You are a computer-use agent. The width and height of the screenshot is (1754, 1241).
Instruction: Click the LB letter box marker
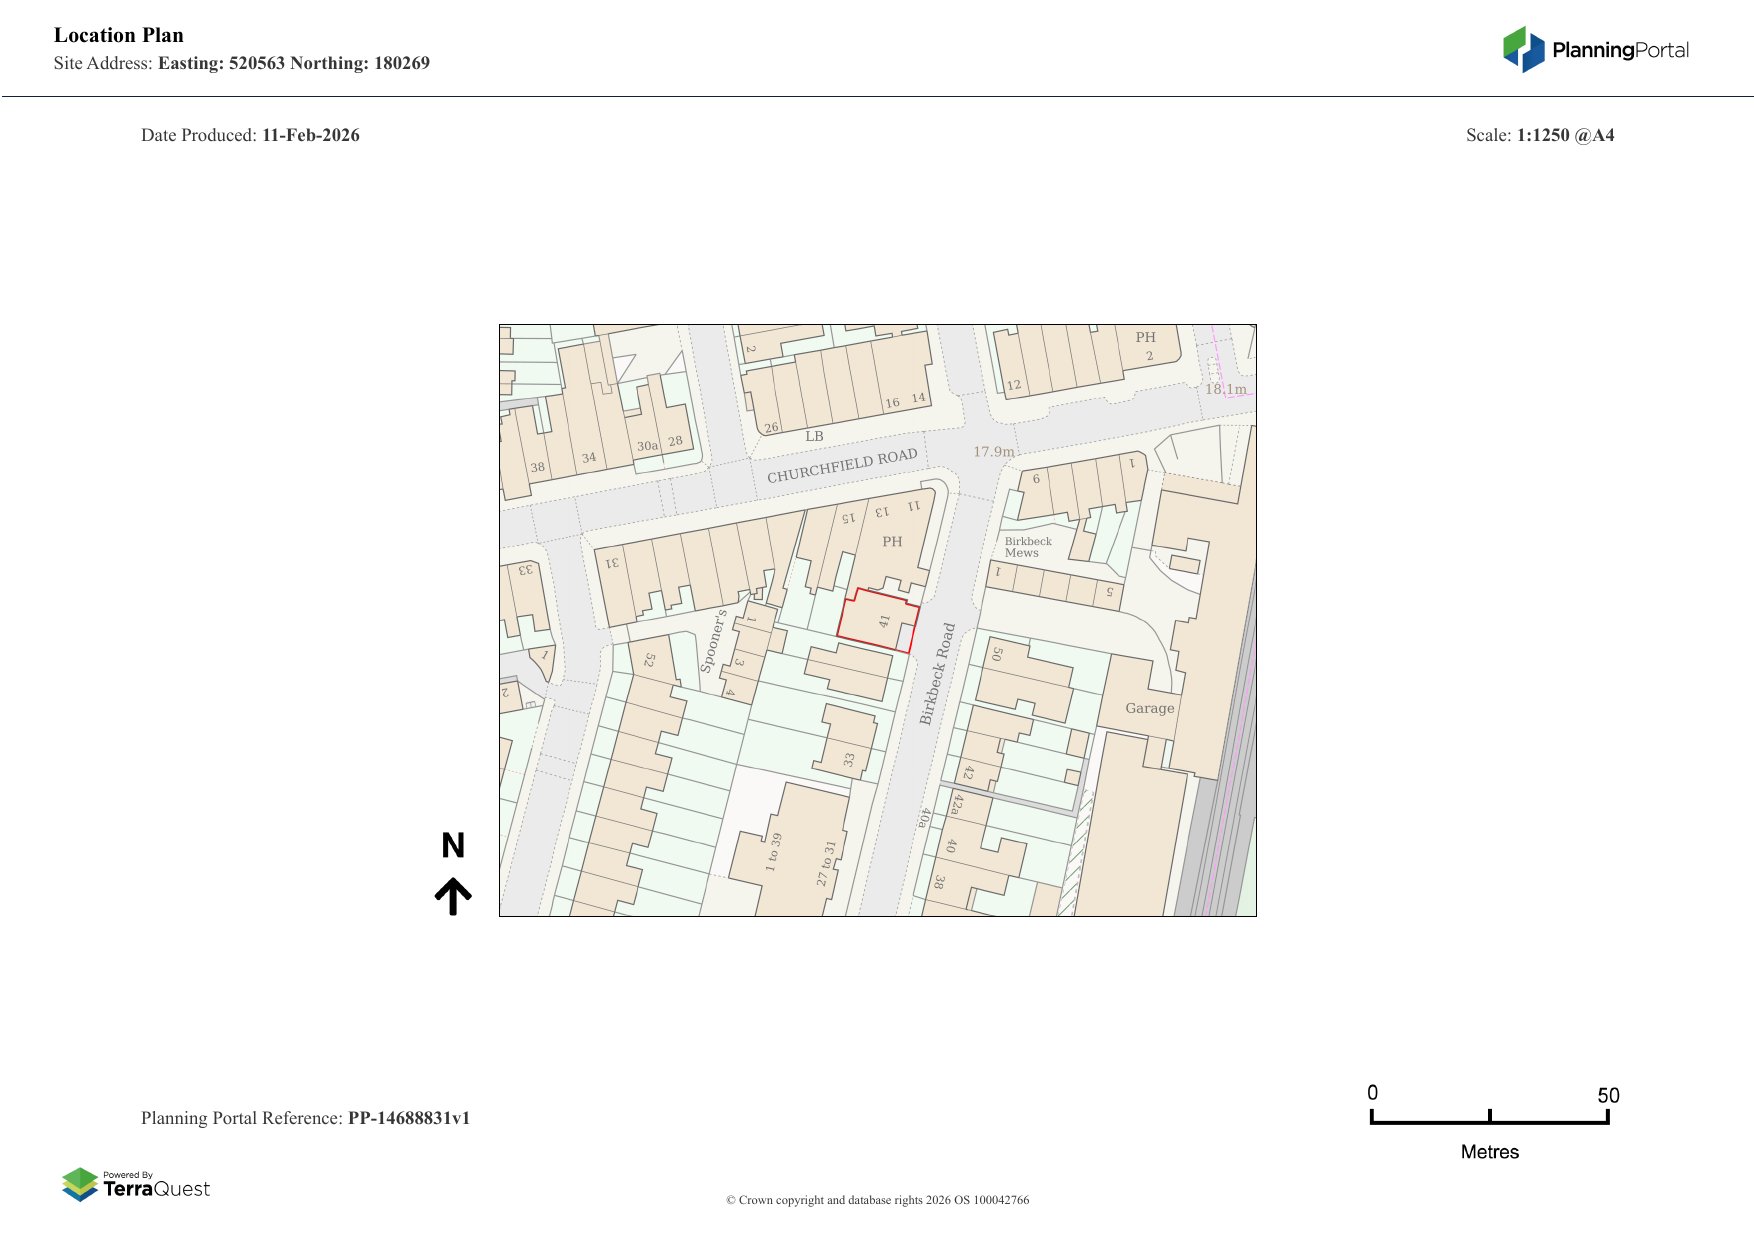pyautogui.click(x=814, y=437)
